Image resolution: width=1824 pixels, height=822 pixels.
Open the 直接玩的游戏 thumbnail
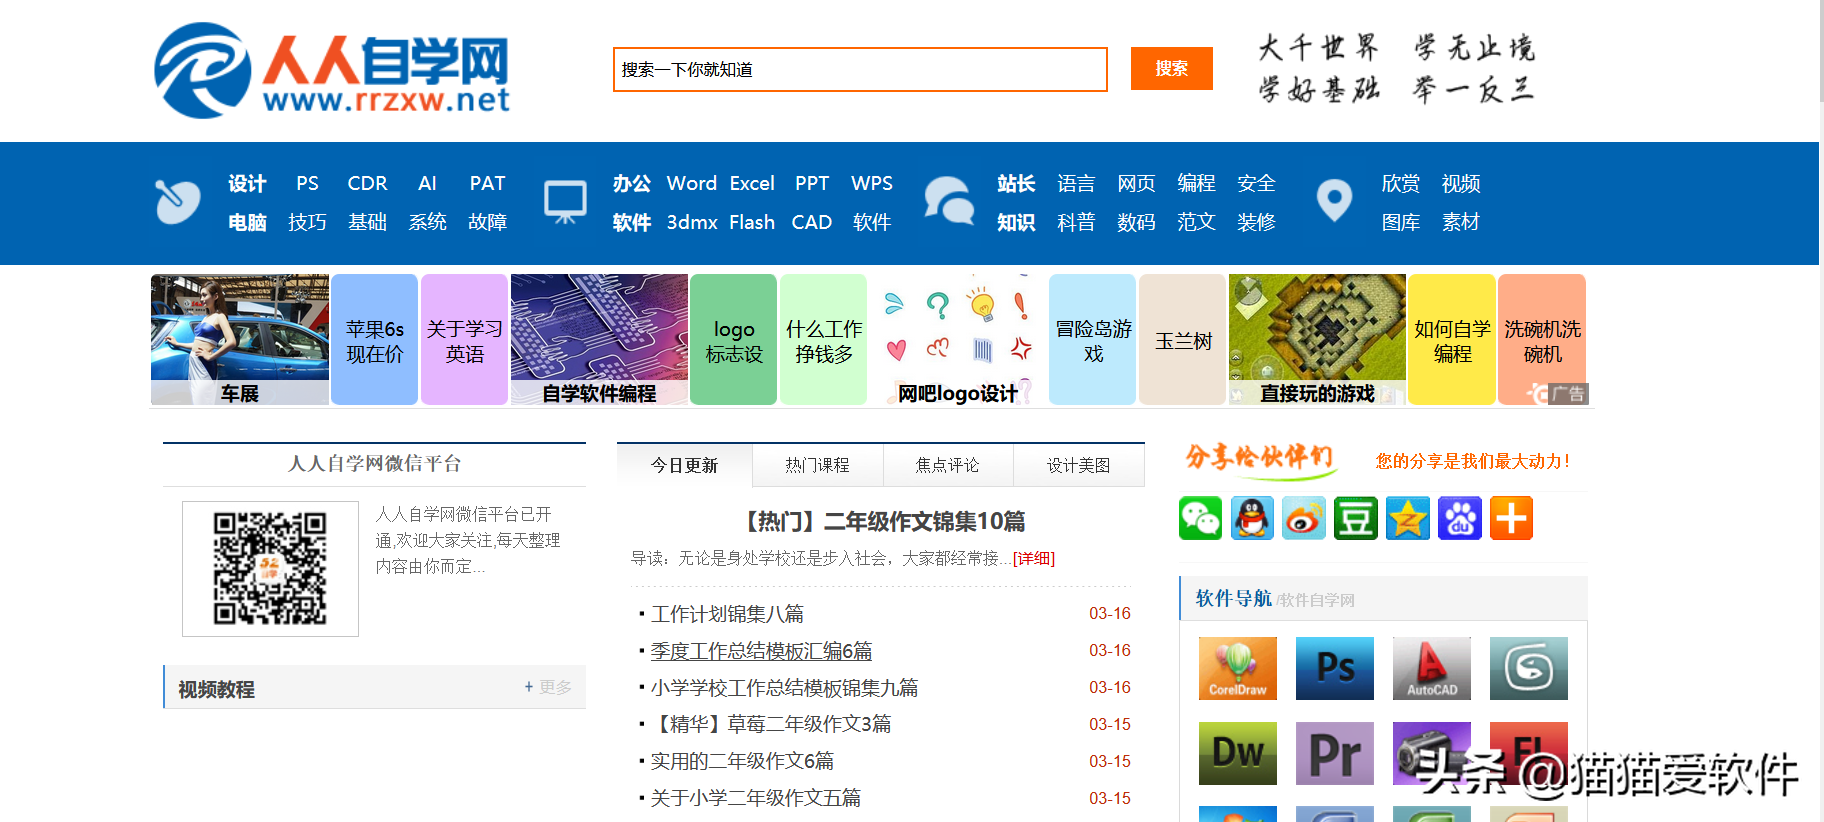1317,339
